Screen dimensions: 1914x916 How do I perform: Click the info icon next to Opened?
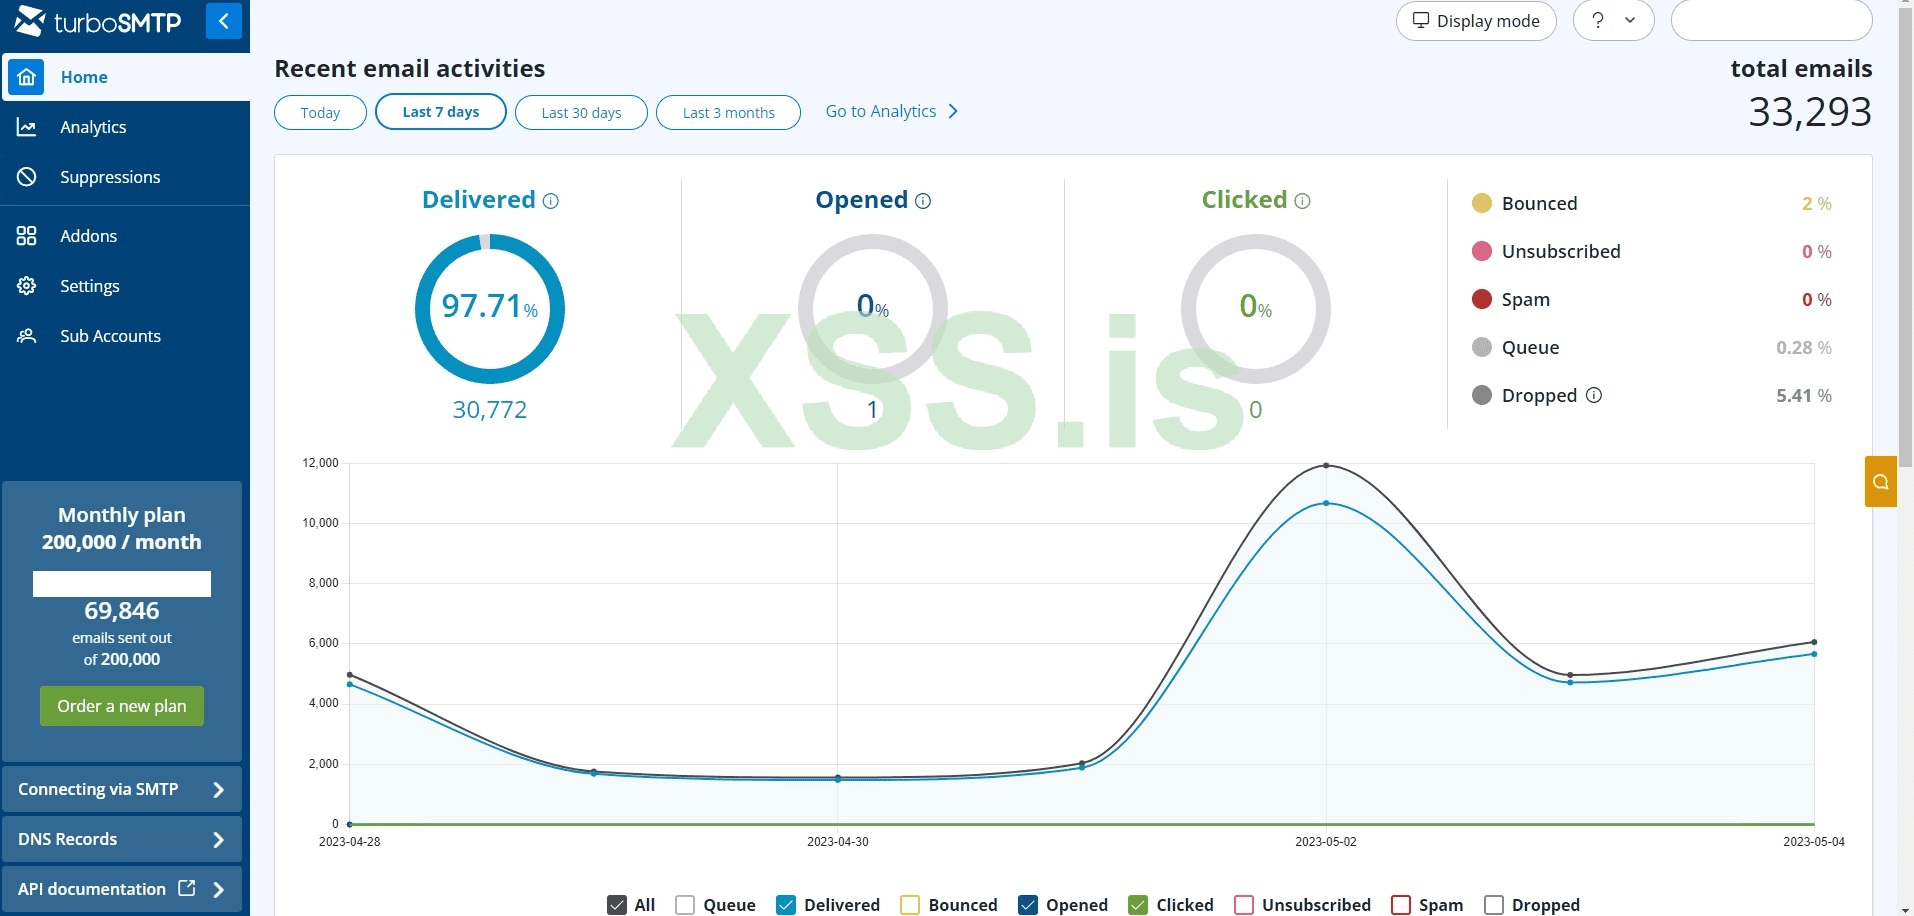923,201
